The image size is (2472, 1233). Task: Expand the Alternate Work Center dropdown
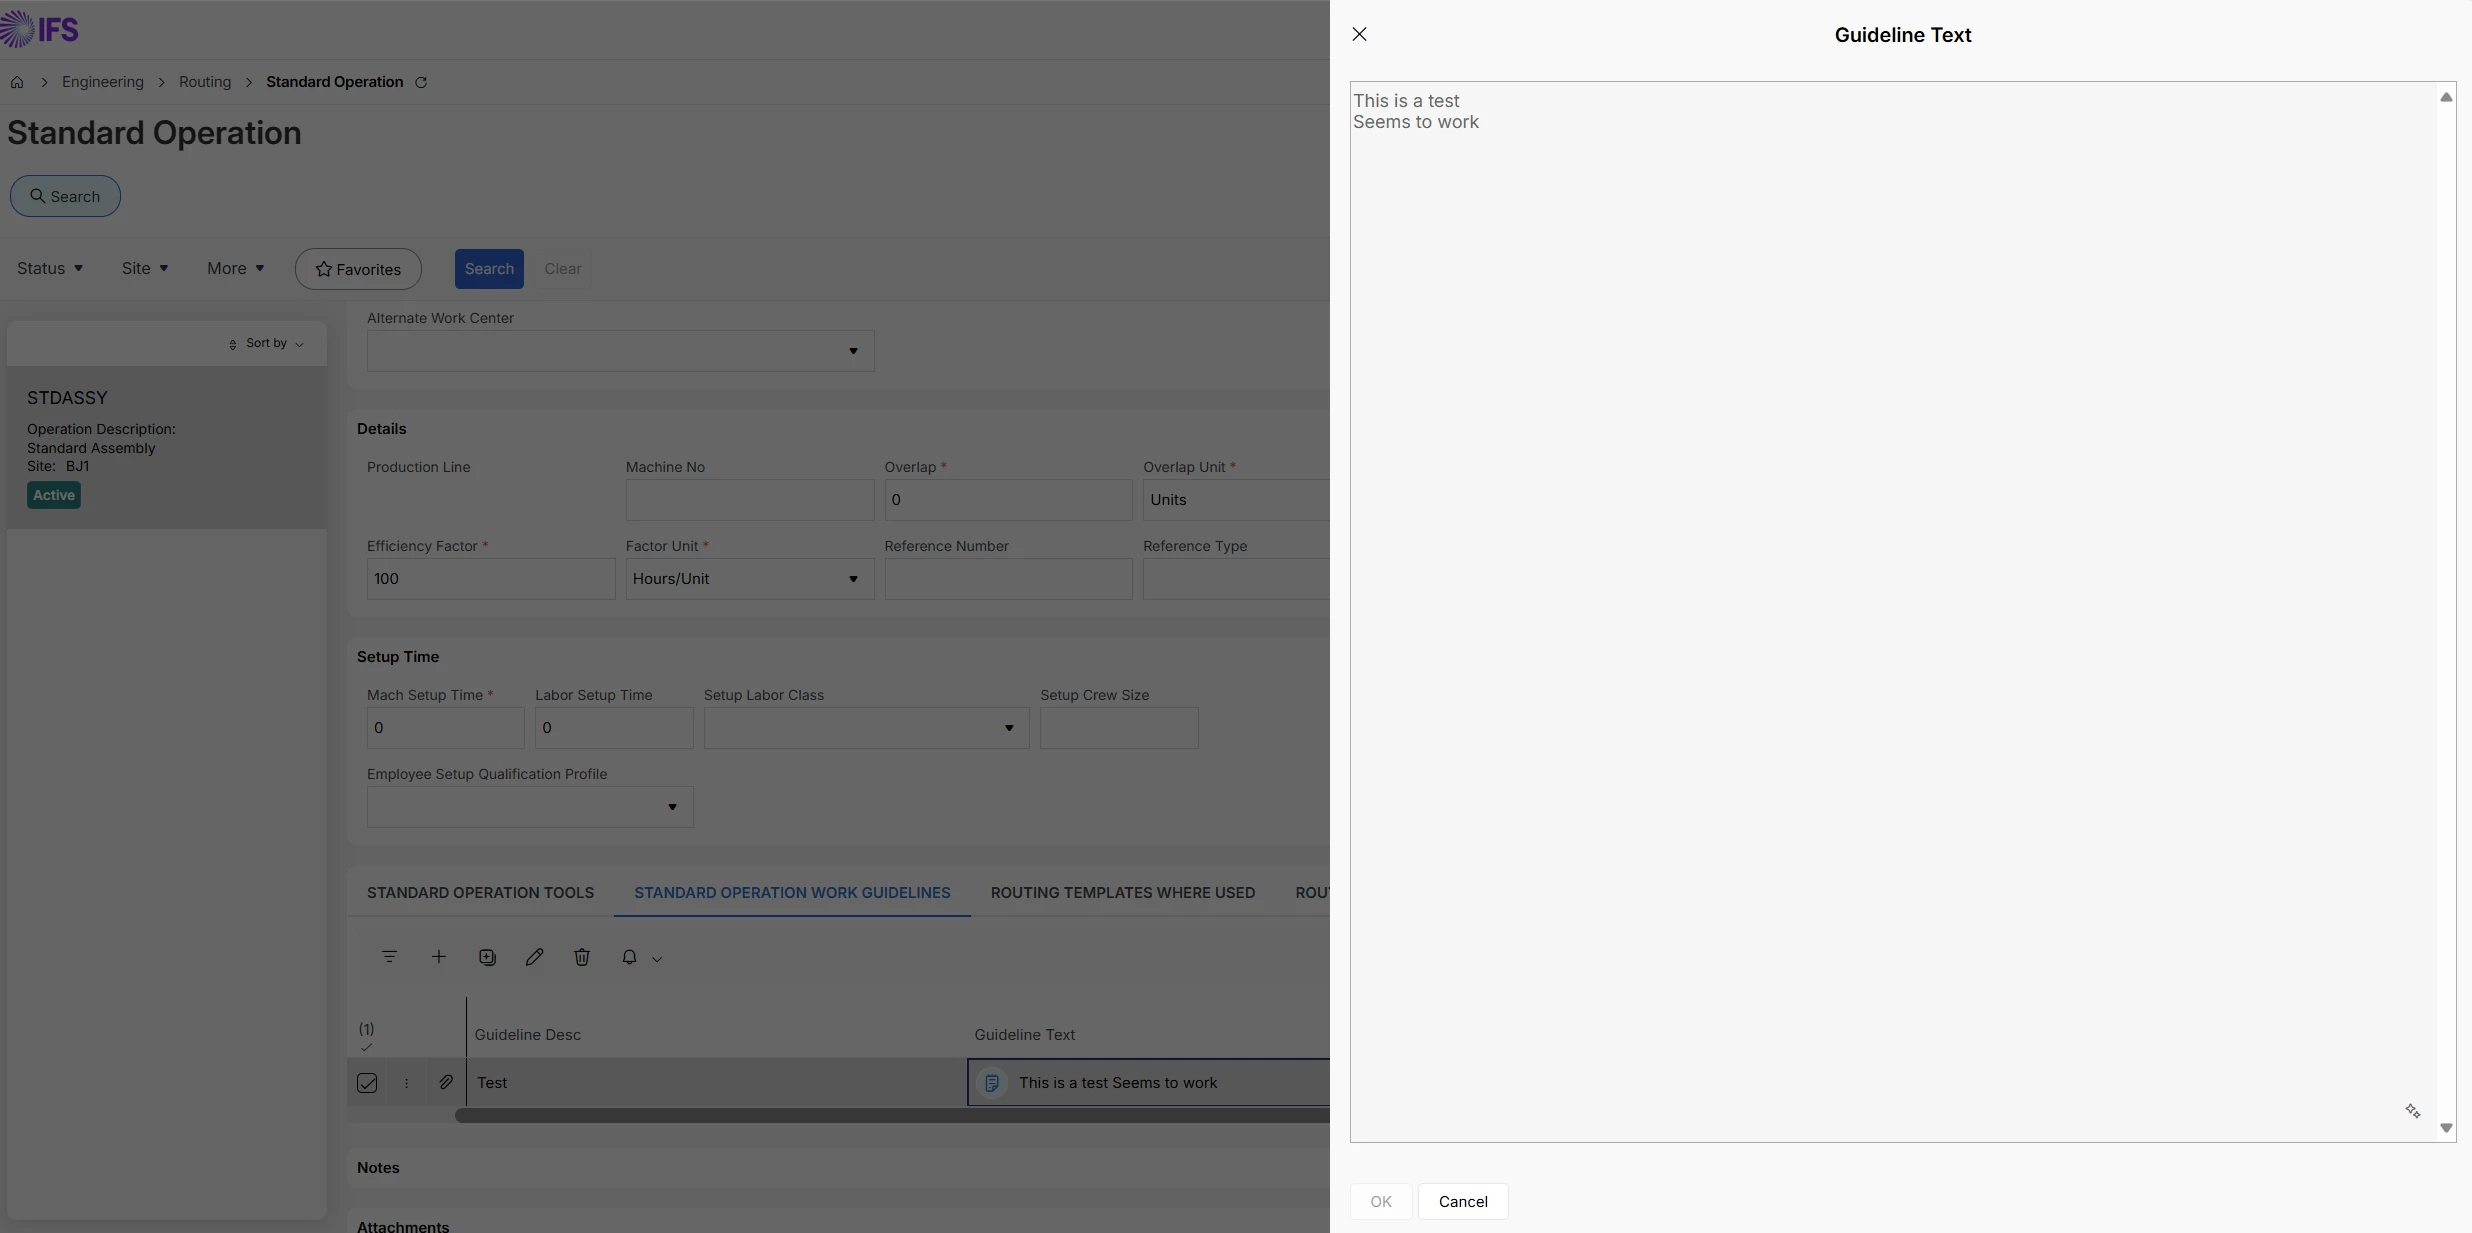point(853,351)
